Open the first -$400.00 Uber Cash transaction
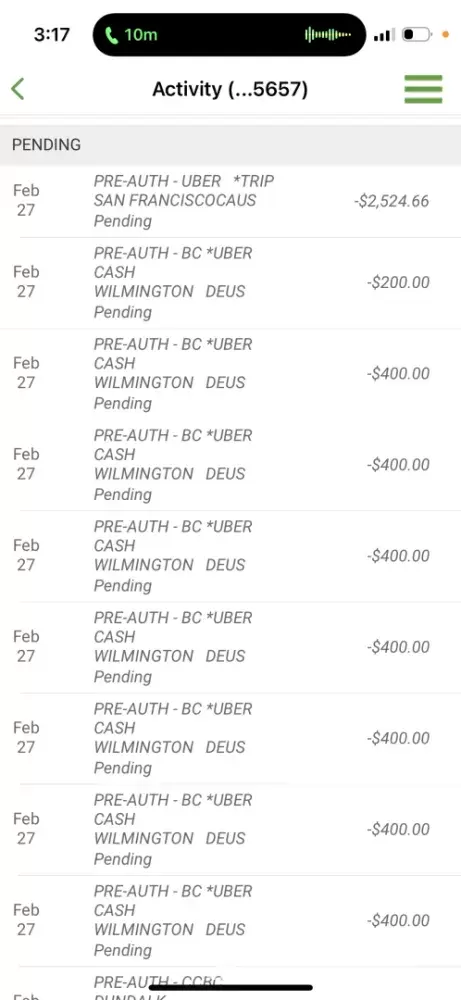461x1000 pixels. point(230,374)
